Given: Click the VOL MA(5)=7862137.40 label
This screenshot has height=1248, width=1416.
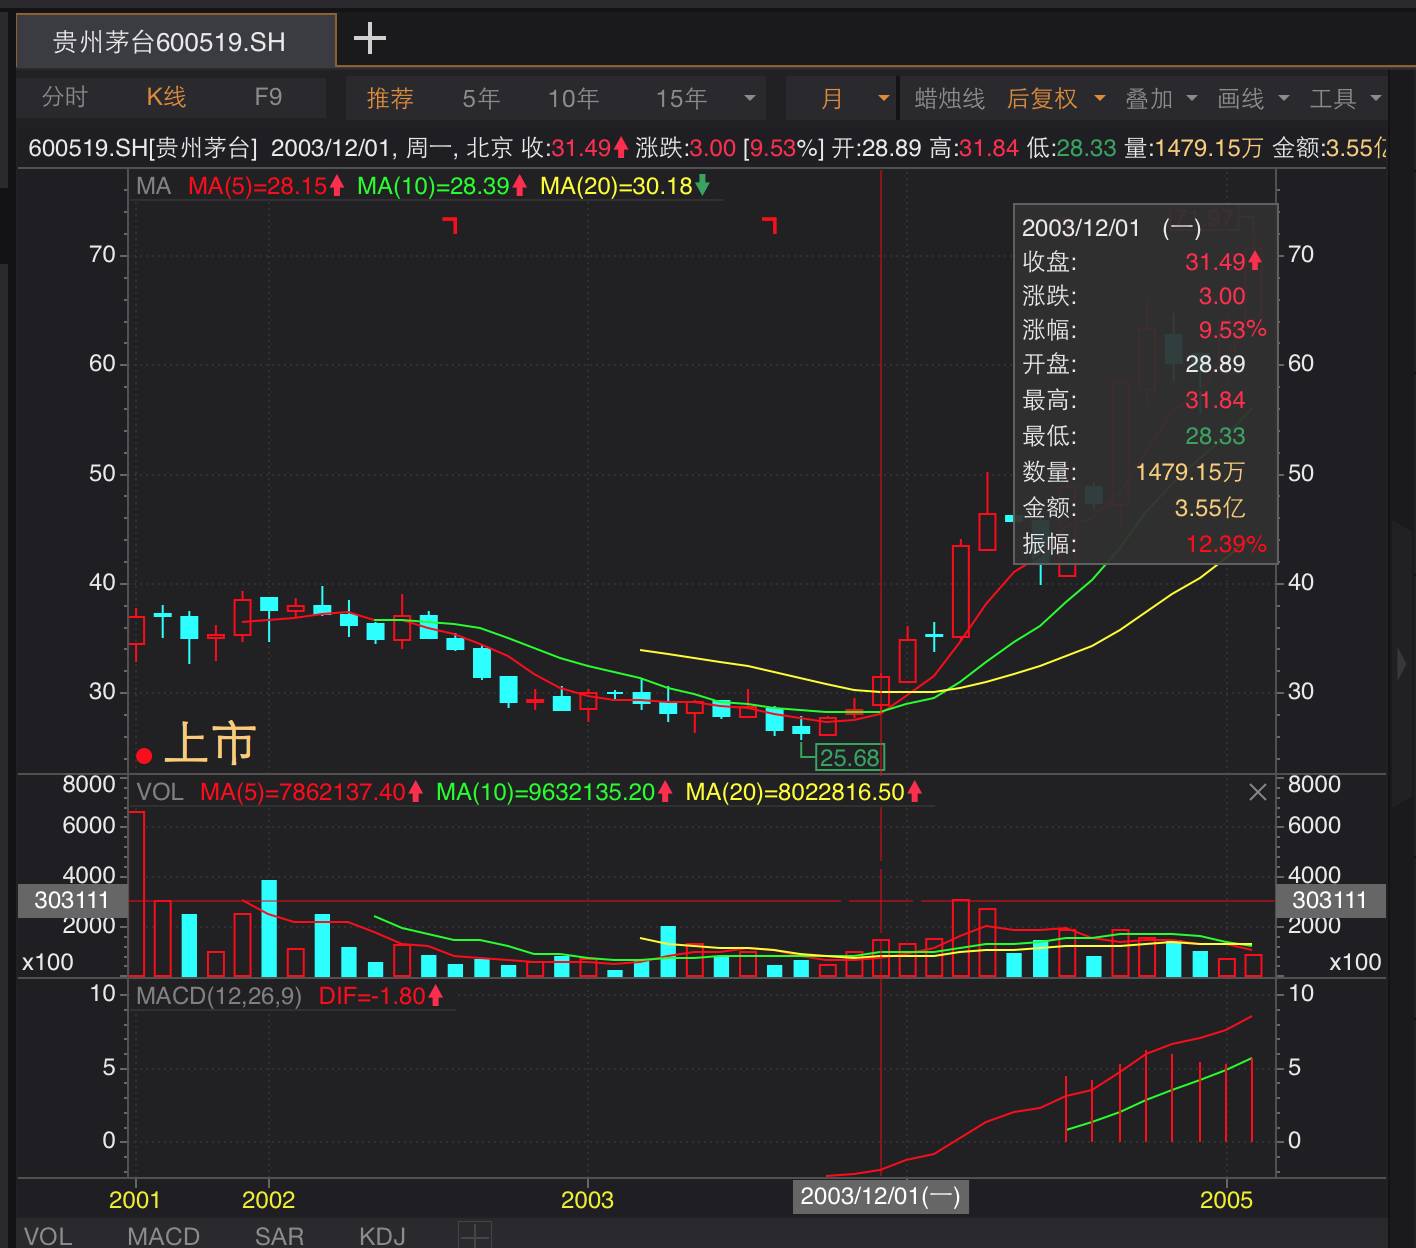Looking at the screenshot, I should point(312,792).
